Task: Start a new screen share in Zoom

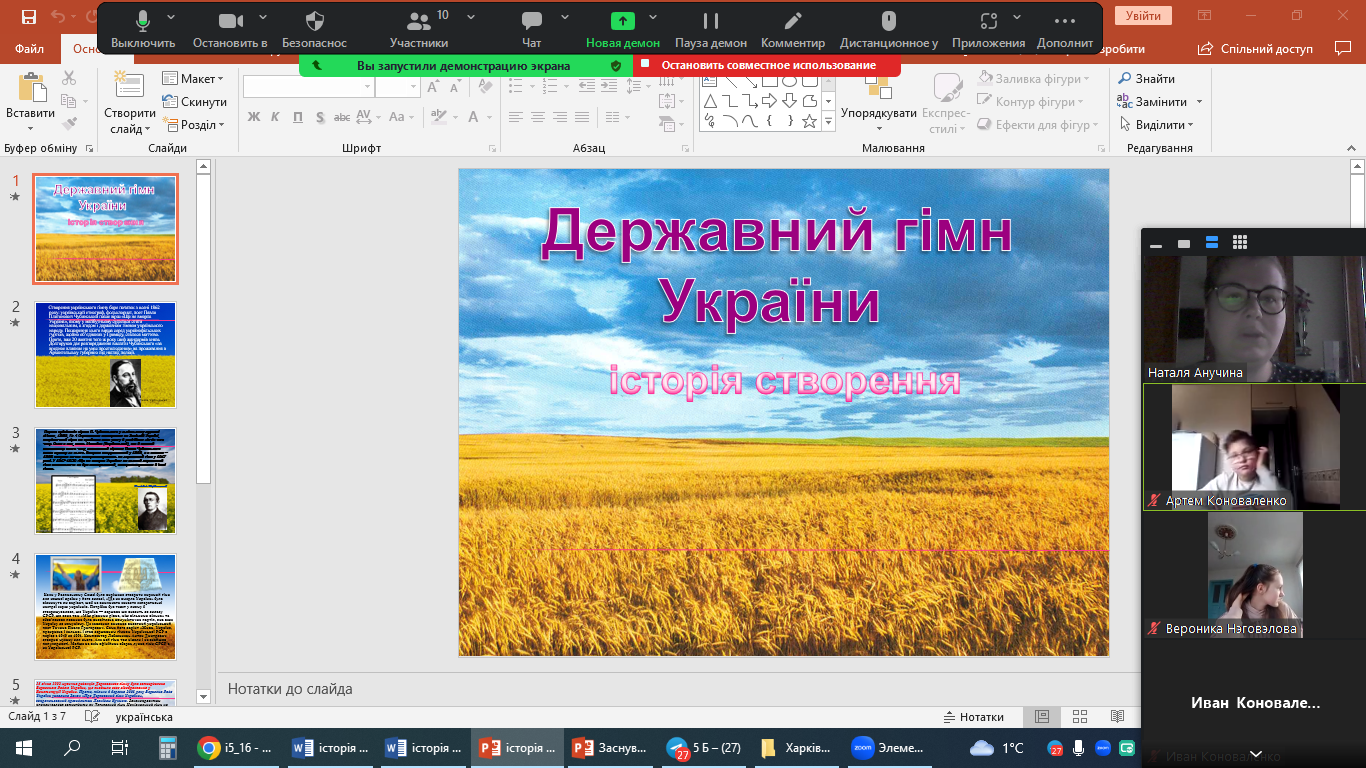Action: (x=623, y=29)
